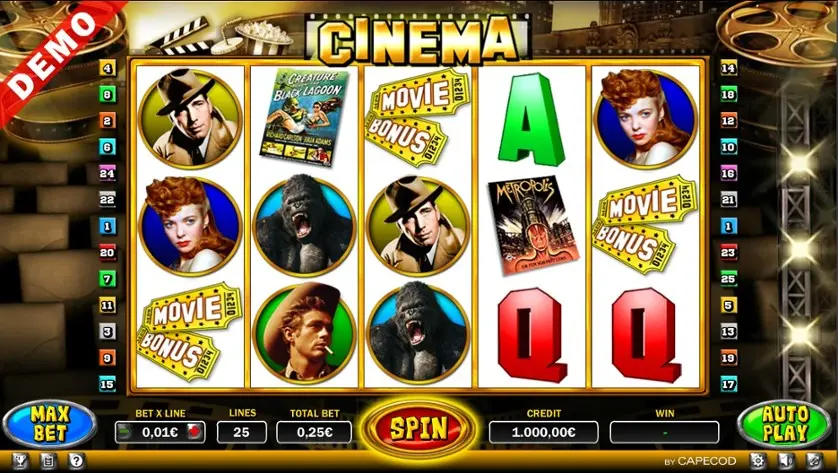
Task: Select payline 23 marker on the right
Action: click(728, 252)
